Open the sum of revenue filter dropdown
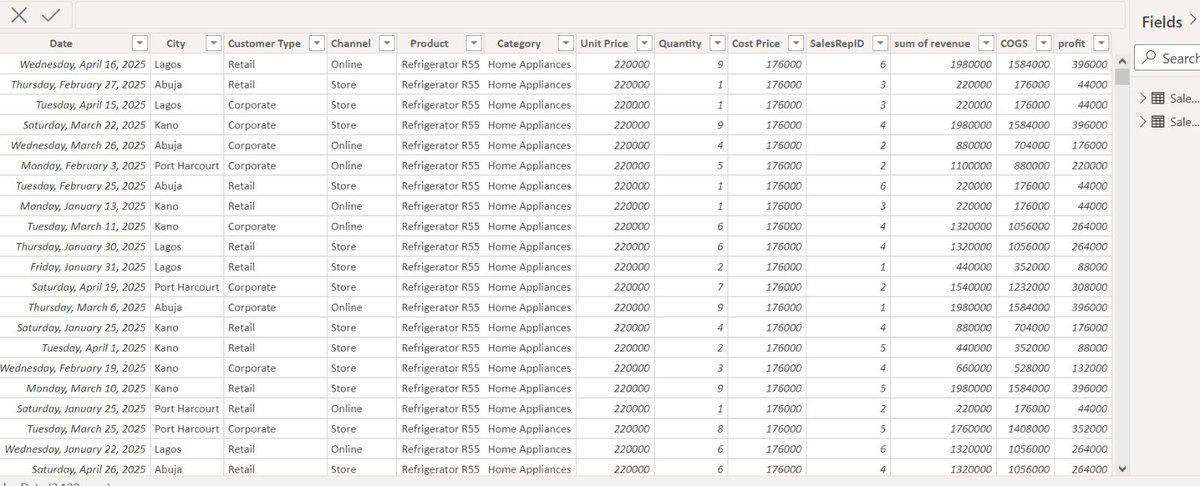1200x486 pixels. tap(985, 43)
